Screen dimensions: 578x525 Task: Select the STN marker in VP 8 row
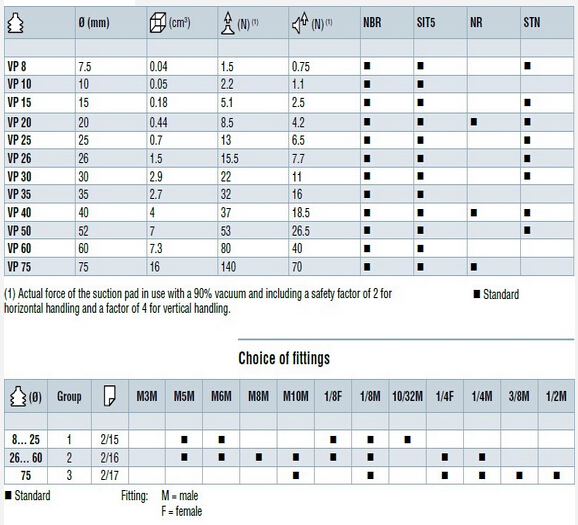coord(527,66)
